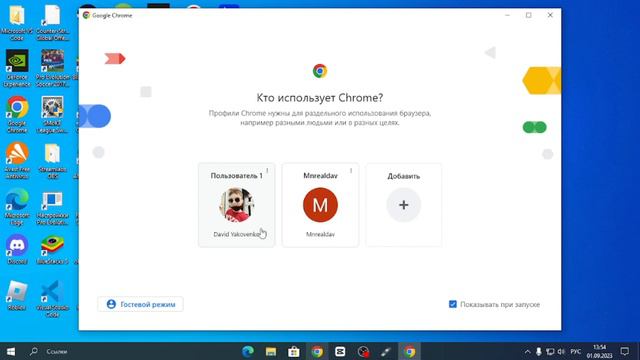Viewport: 640px width, 360px height.
Task: Open the Windows Start menu
Action: coord(11,351)
